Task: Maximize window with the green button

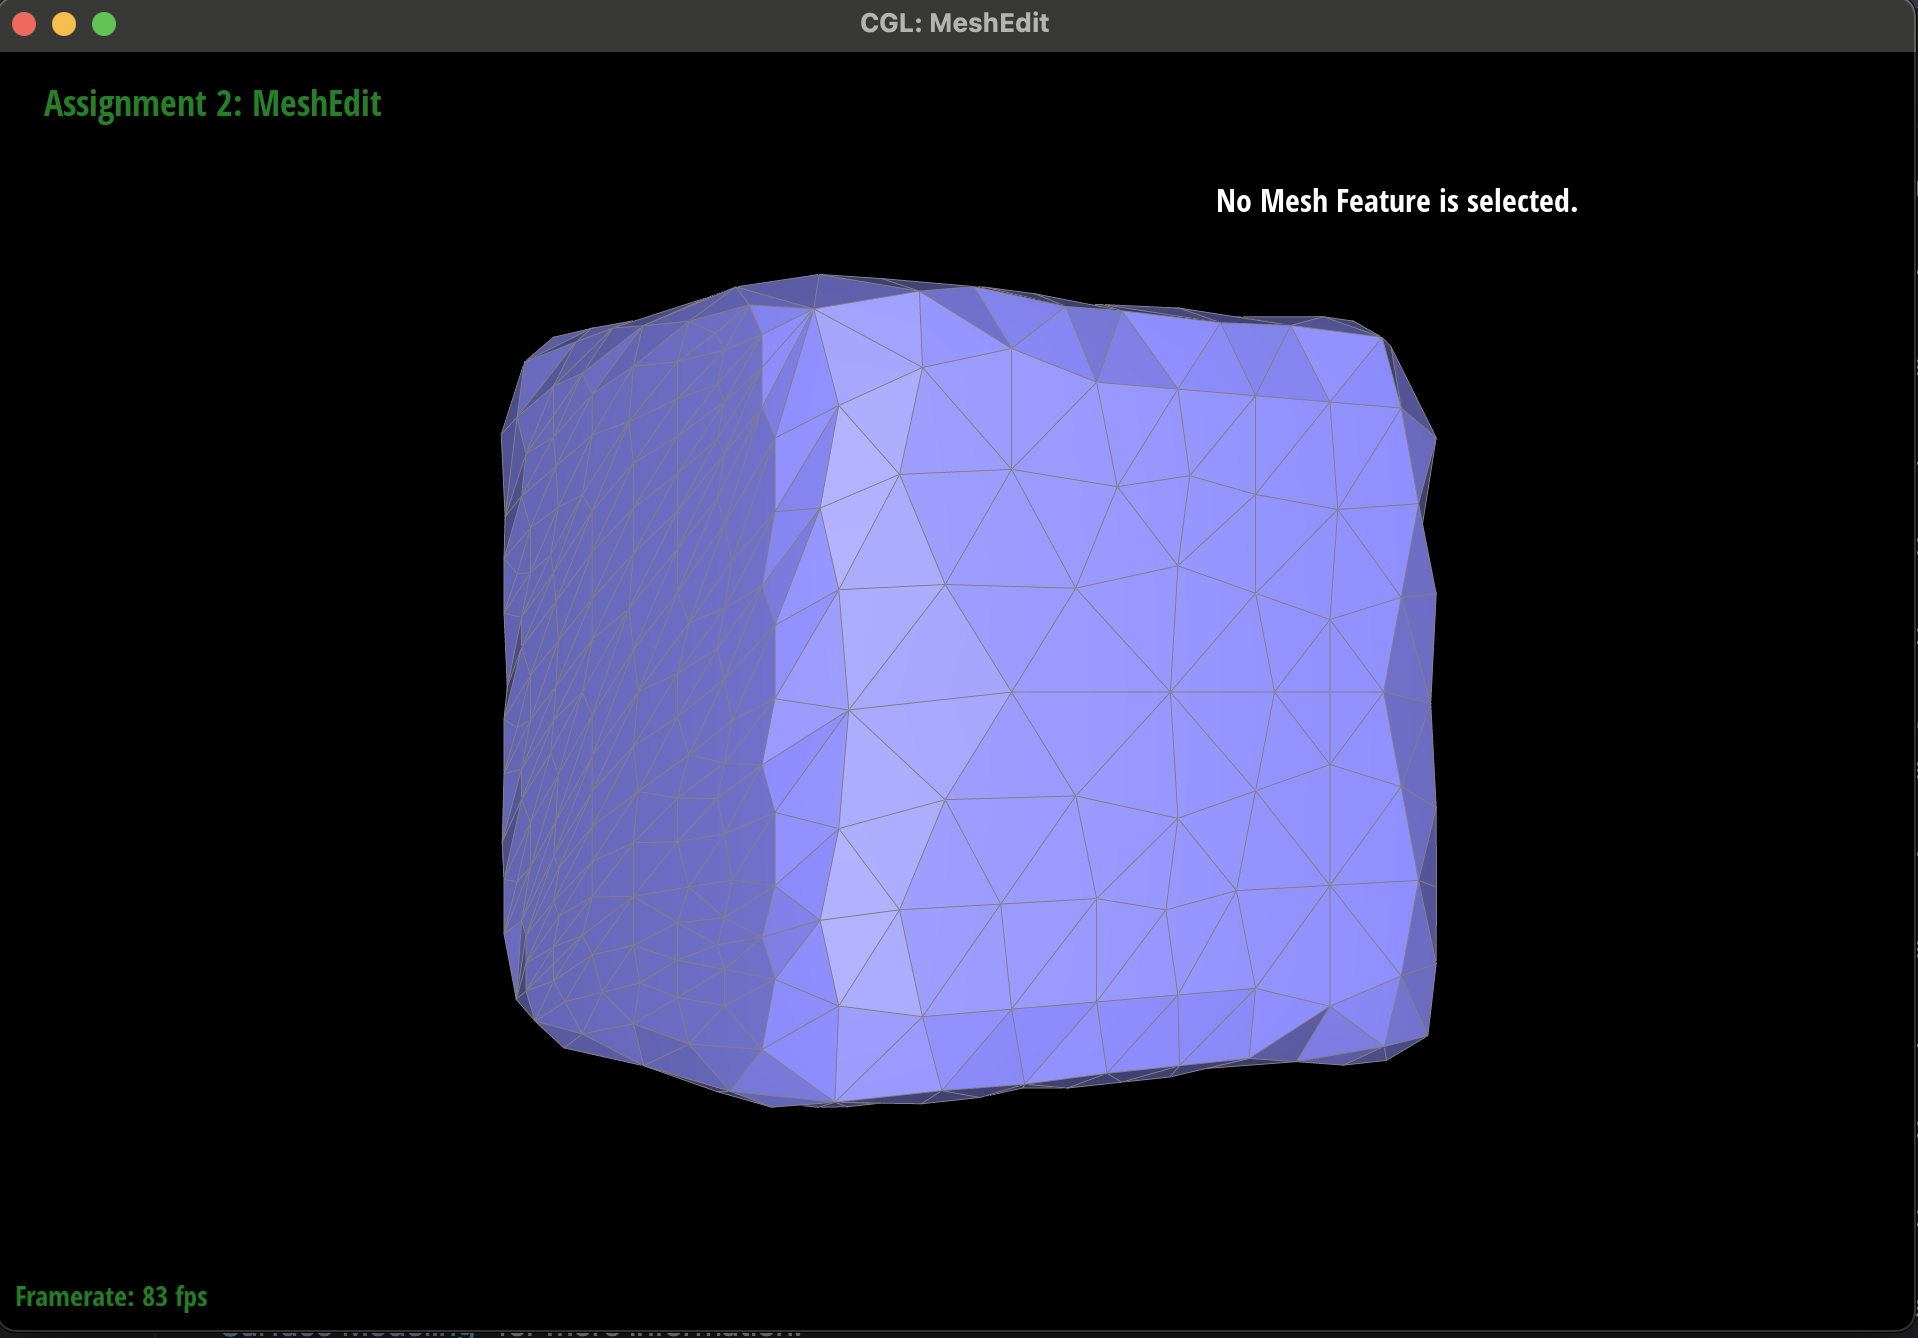Action: tap(104, 24)
